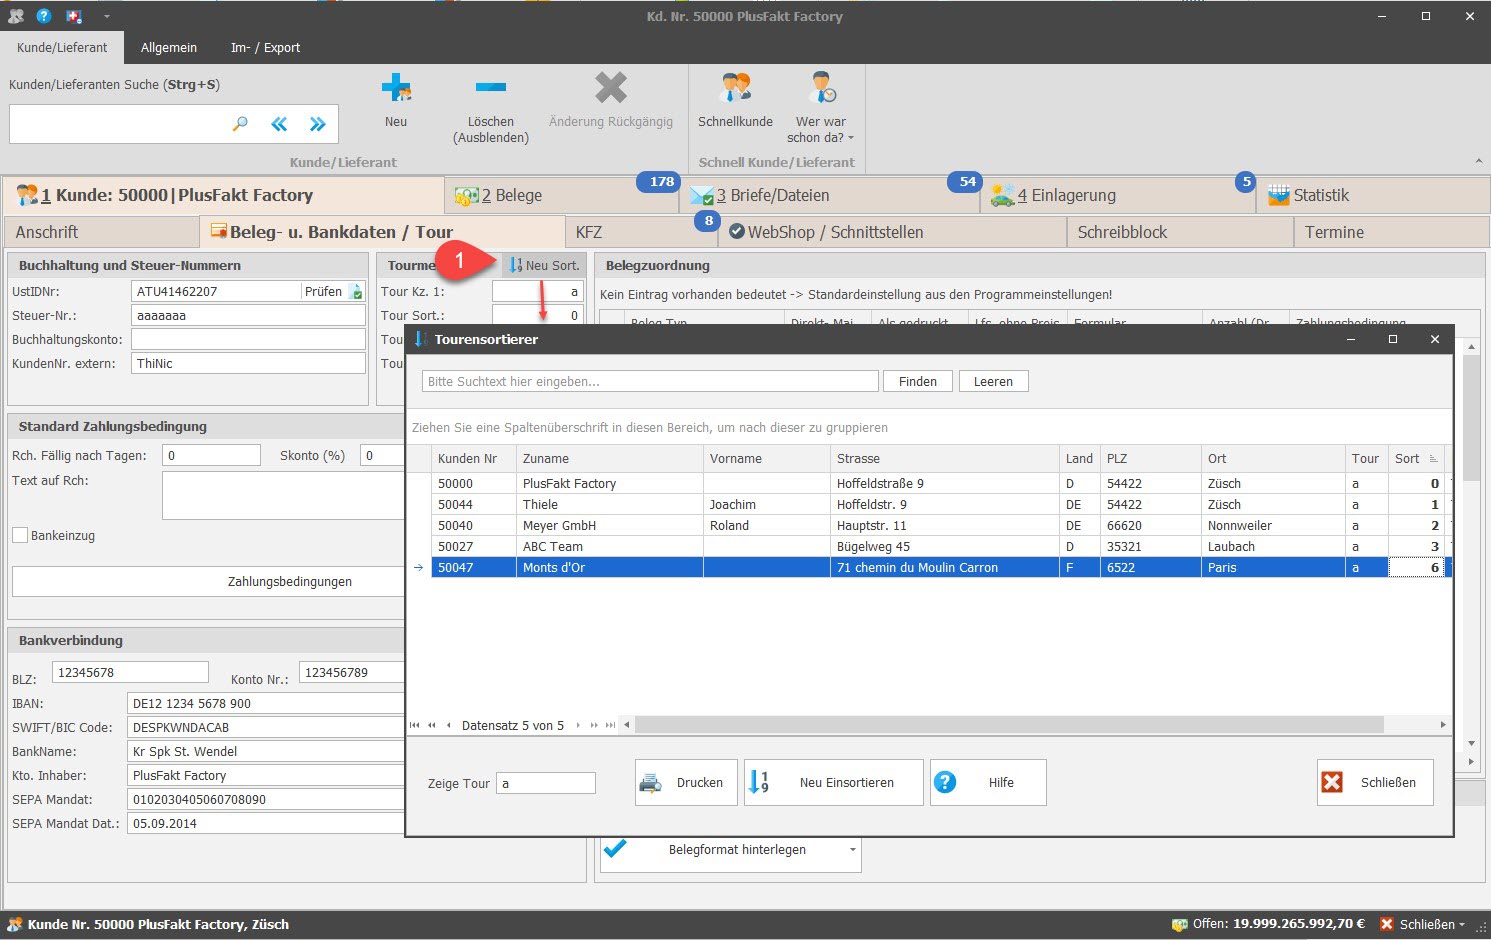This screenshot has width=1491, height=940.
Task: Jump to first record in data navigator
Action: pyautogui.click(x=415, y=725)
